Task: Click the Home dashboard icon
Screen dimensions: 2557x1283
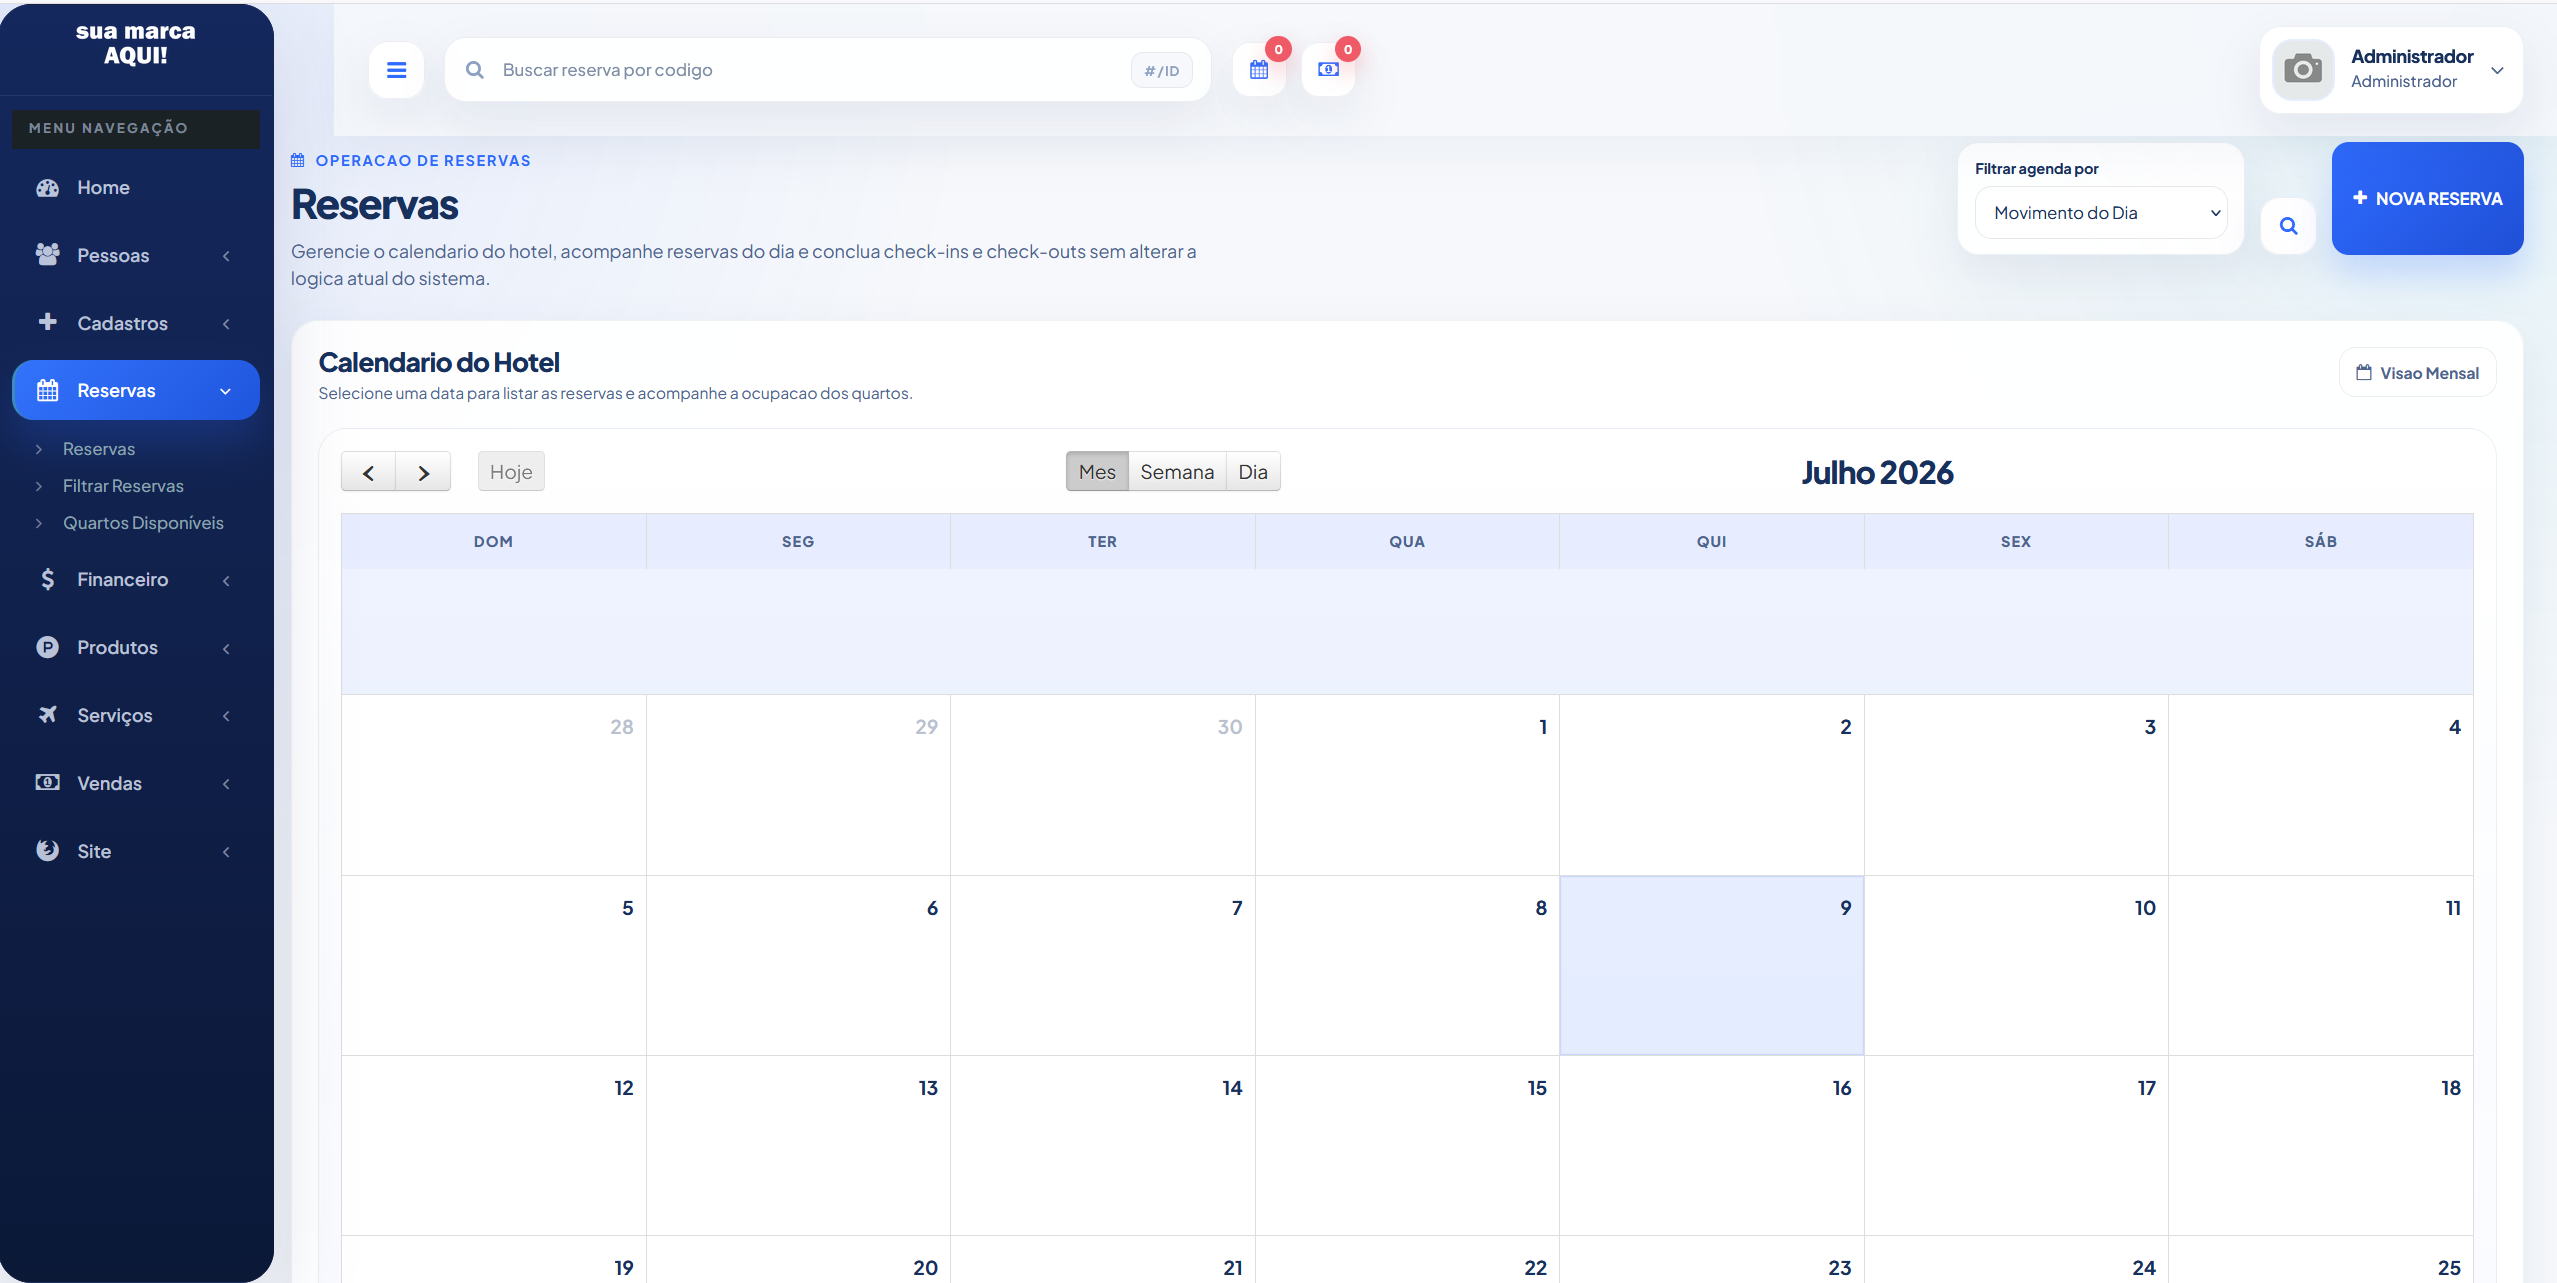Action: coord(47,188)
